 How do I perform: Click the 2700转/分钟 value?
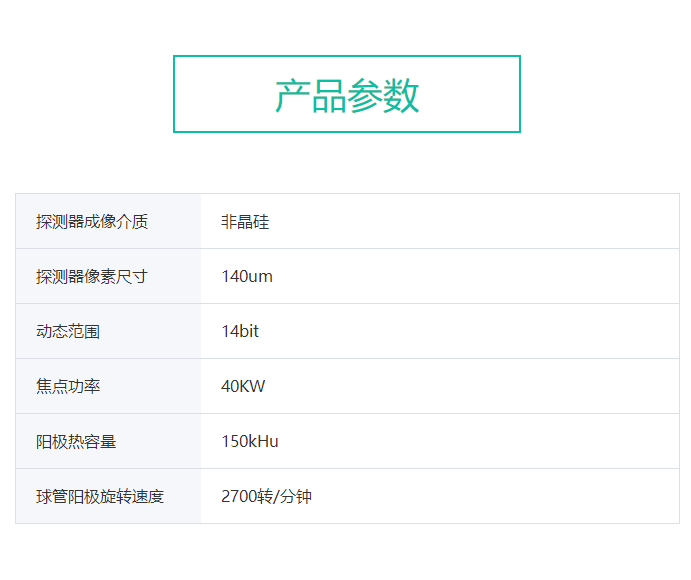(x=266, y=496)
